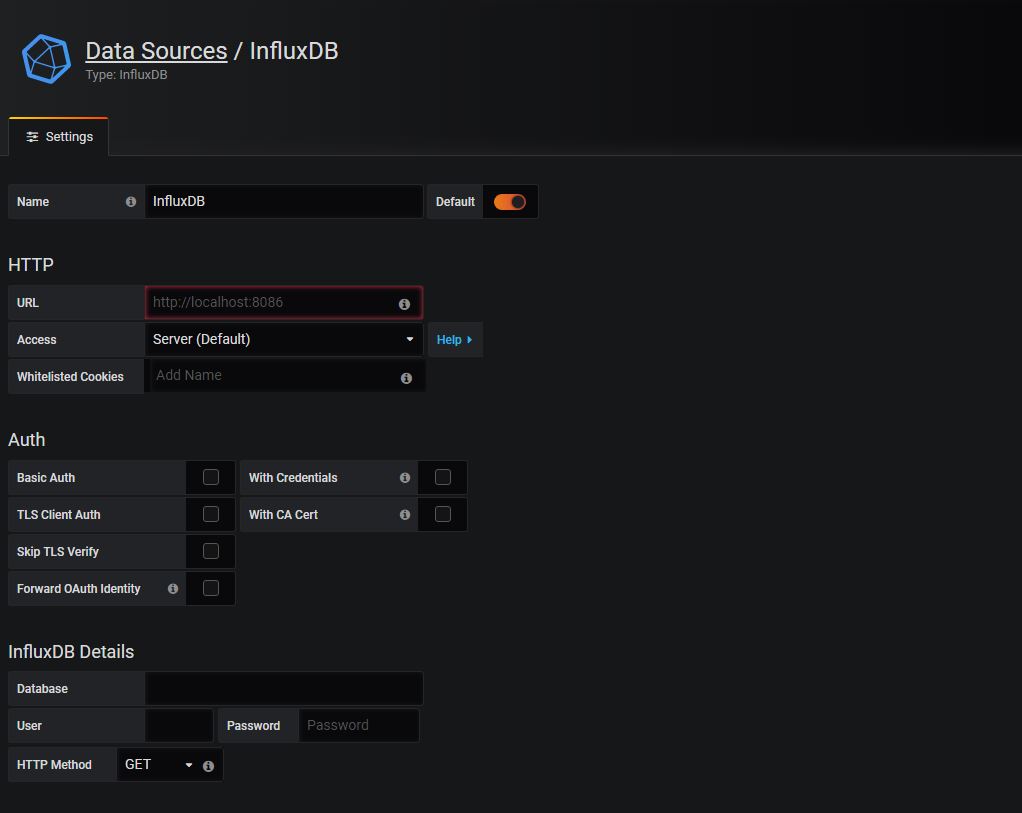The image size is (1022, 813).
Task: Click the Whitelisted Cookies Add Name field
Action: pyautogui.click(x=284, y=376)
